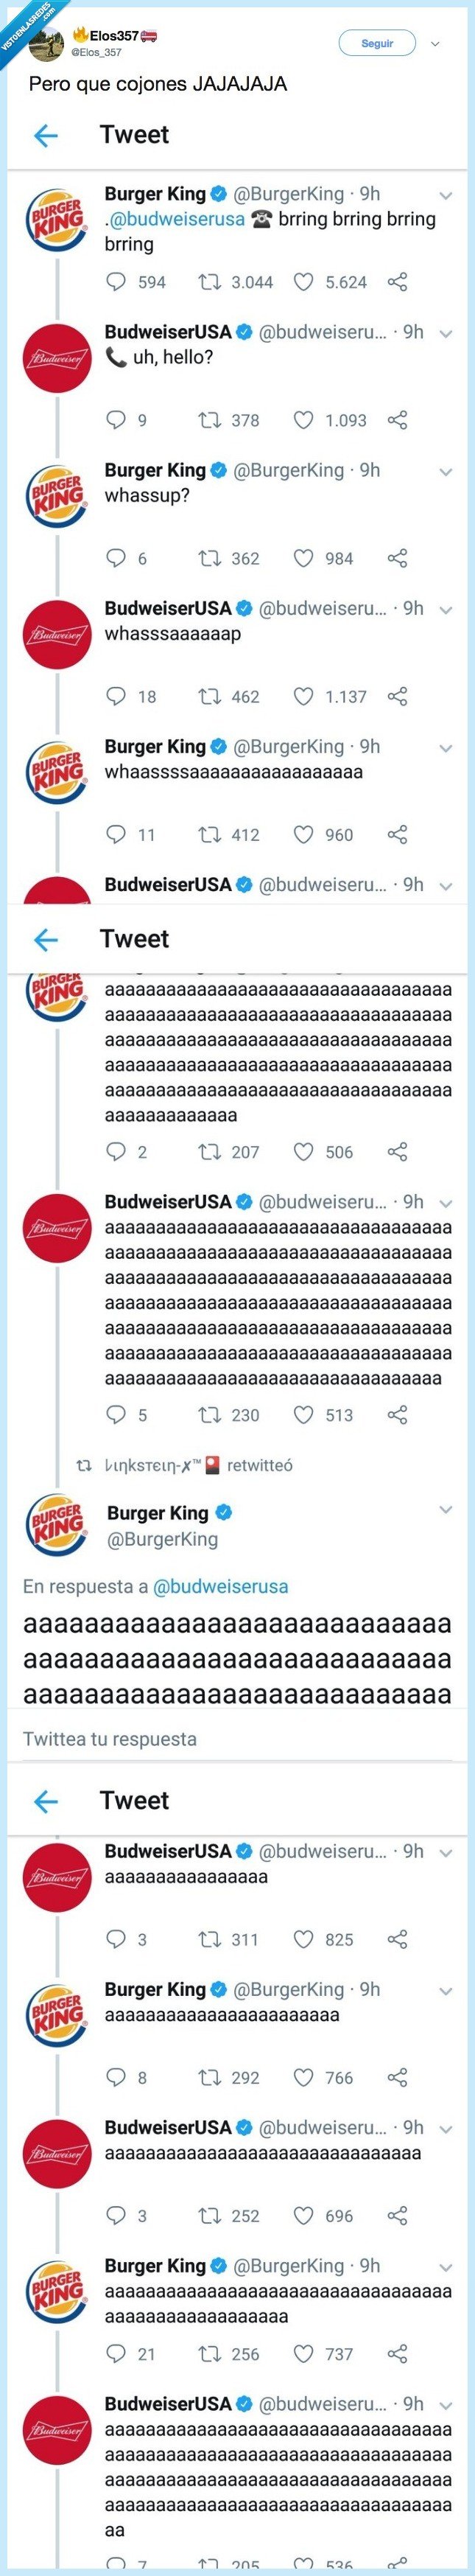475x2576 pixels.
Task: Like the final BudweiserUSA aaaa tweet
Action: (x=305, y=2570)
